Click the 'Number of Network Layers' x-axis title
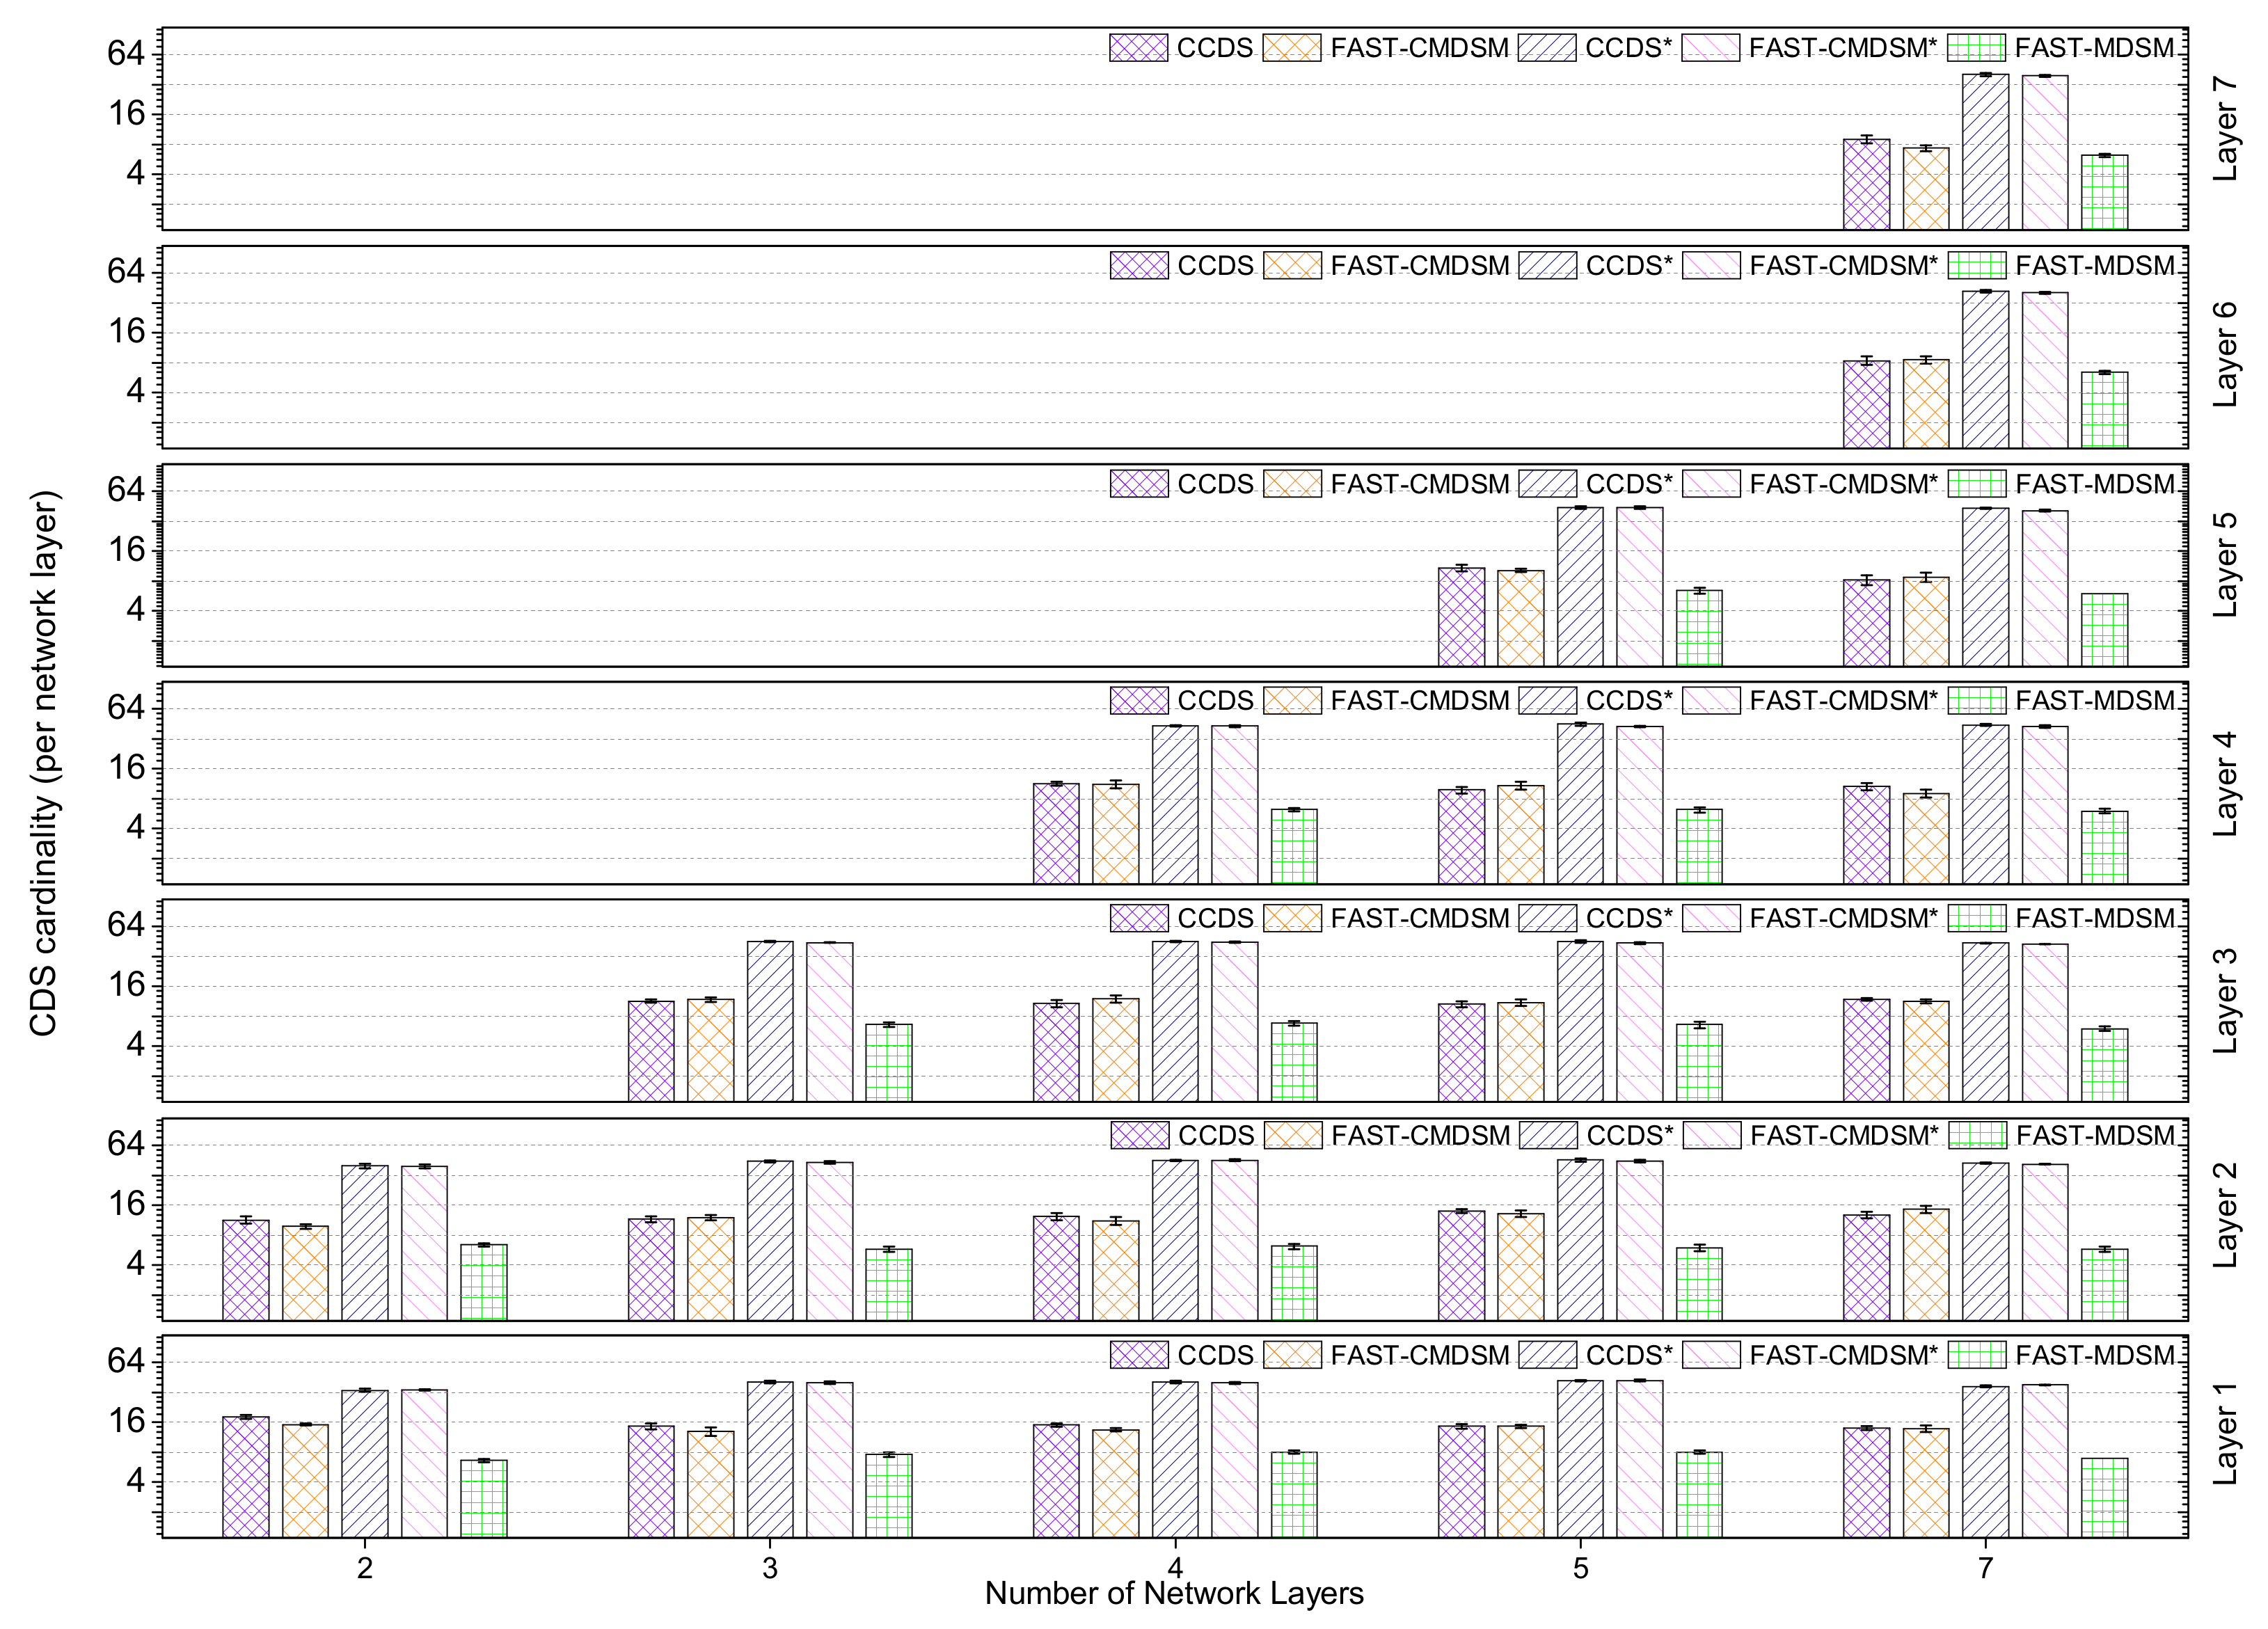2268x1629 pixels. tap(1174, 1593)
